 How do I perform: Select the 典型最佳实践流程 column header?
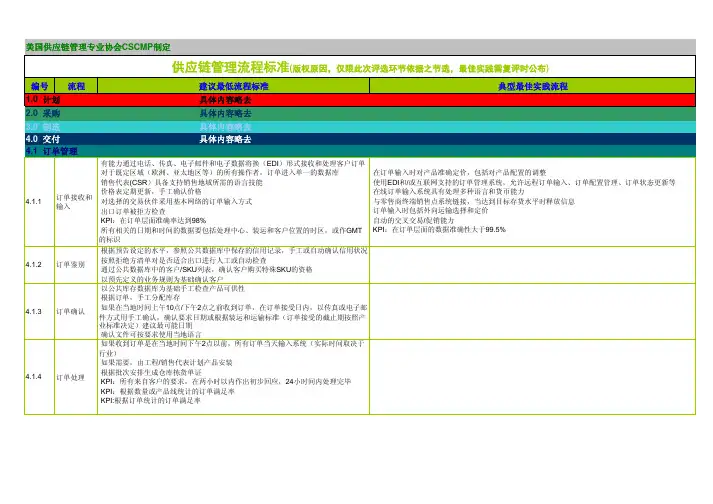pyautogui.click(x=531, y=88)
